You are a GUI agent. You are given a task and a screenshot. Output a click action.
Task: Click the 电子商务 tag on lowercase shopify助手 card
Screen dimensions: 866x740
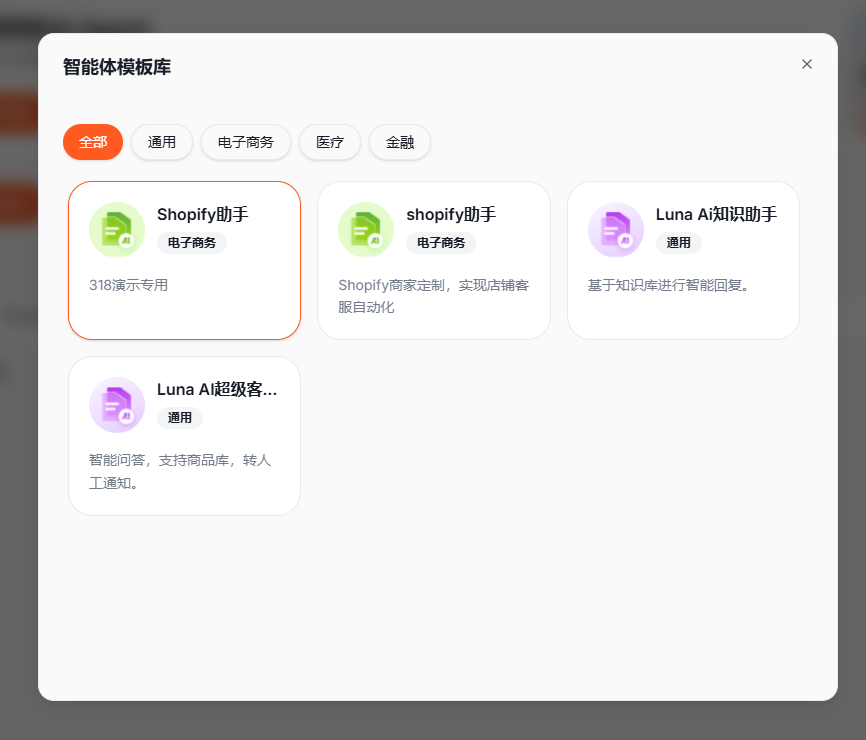point(441,242)
